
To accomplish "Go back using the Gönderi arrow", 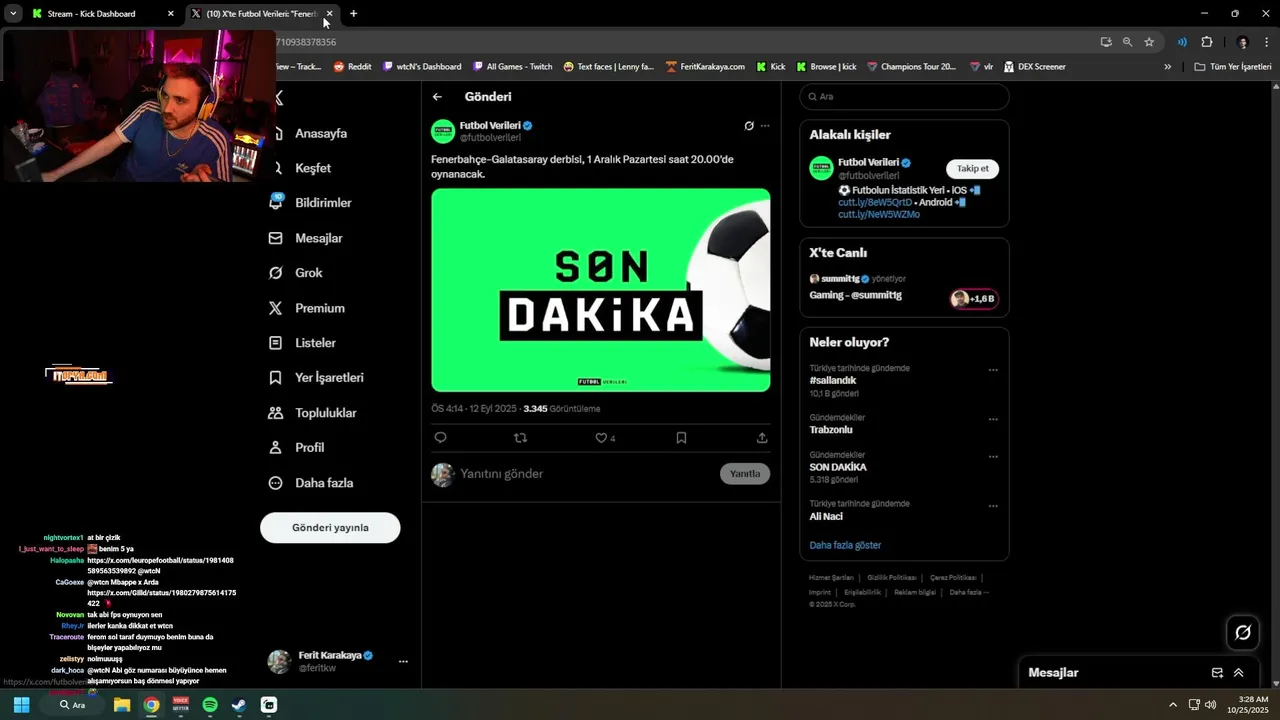I will pyautogui.click(x=437, y=97).
